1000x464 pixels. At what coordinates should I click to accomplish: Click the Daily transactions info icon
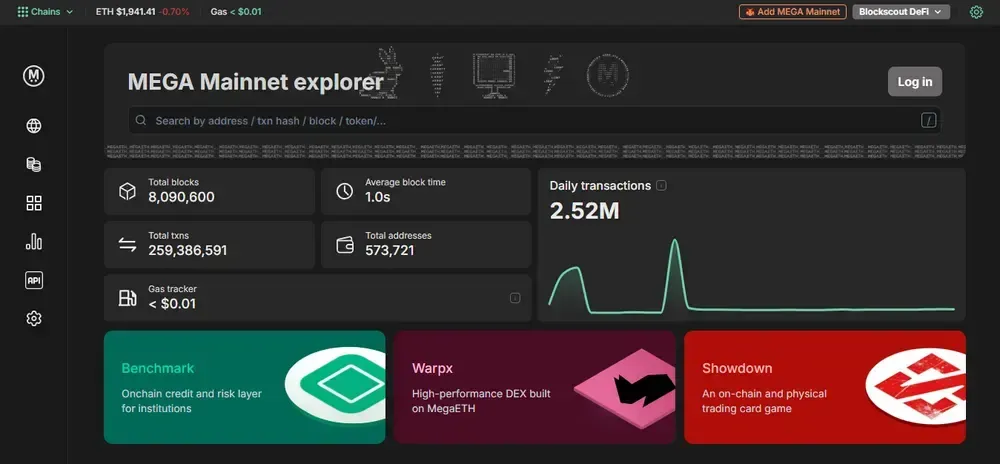661,185
